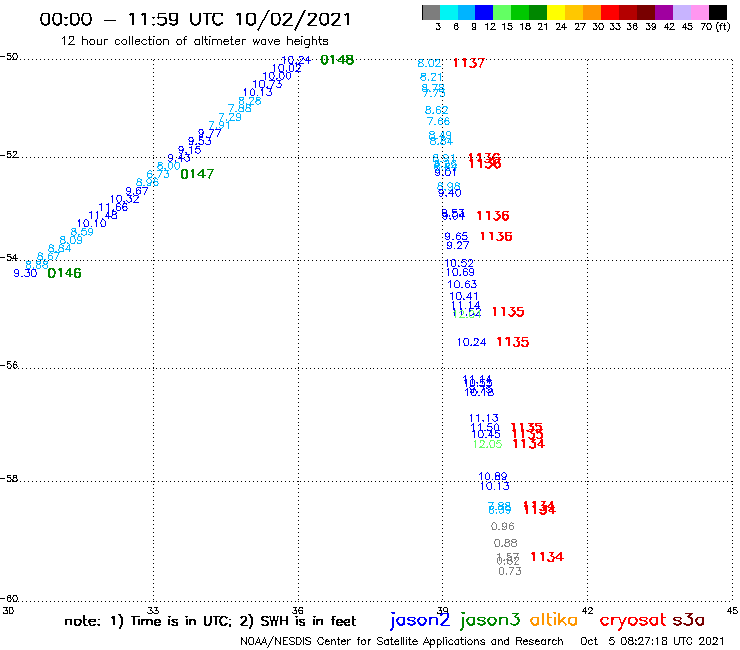740x650 pixels.
Task: Click the '9.65' wave height value
Action: 456,236
